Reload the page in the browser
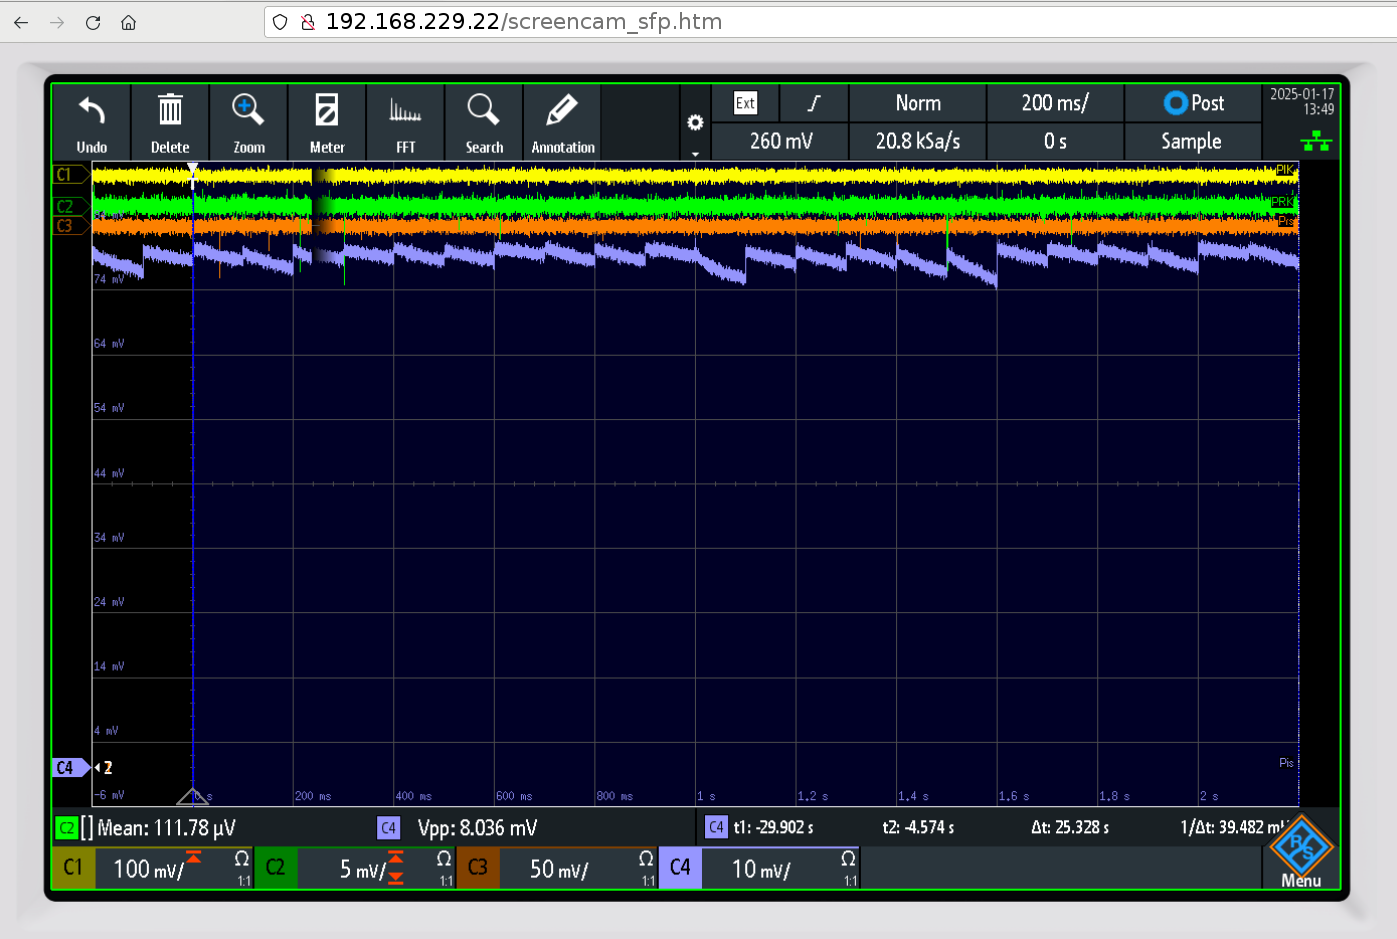1397x939 pixels. (x=93, y=22)
